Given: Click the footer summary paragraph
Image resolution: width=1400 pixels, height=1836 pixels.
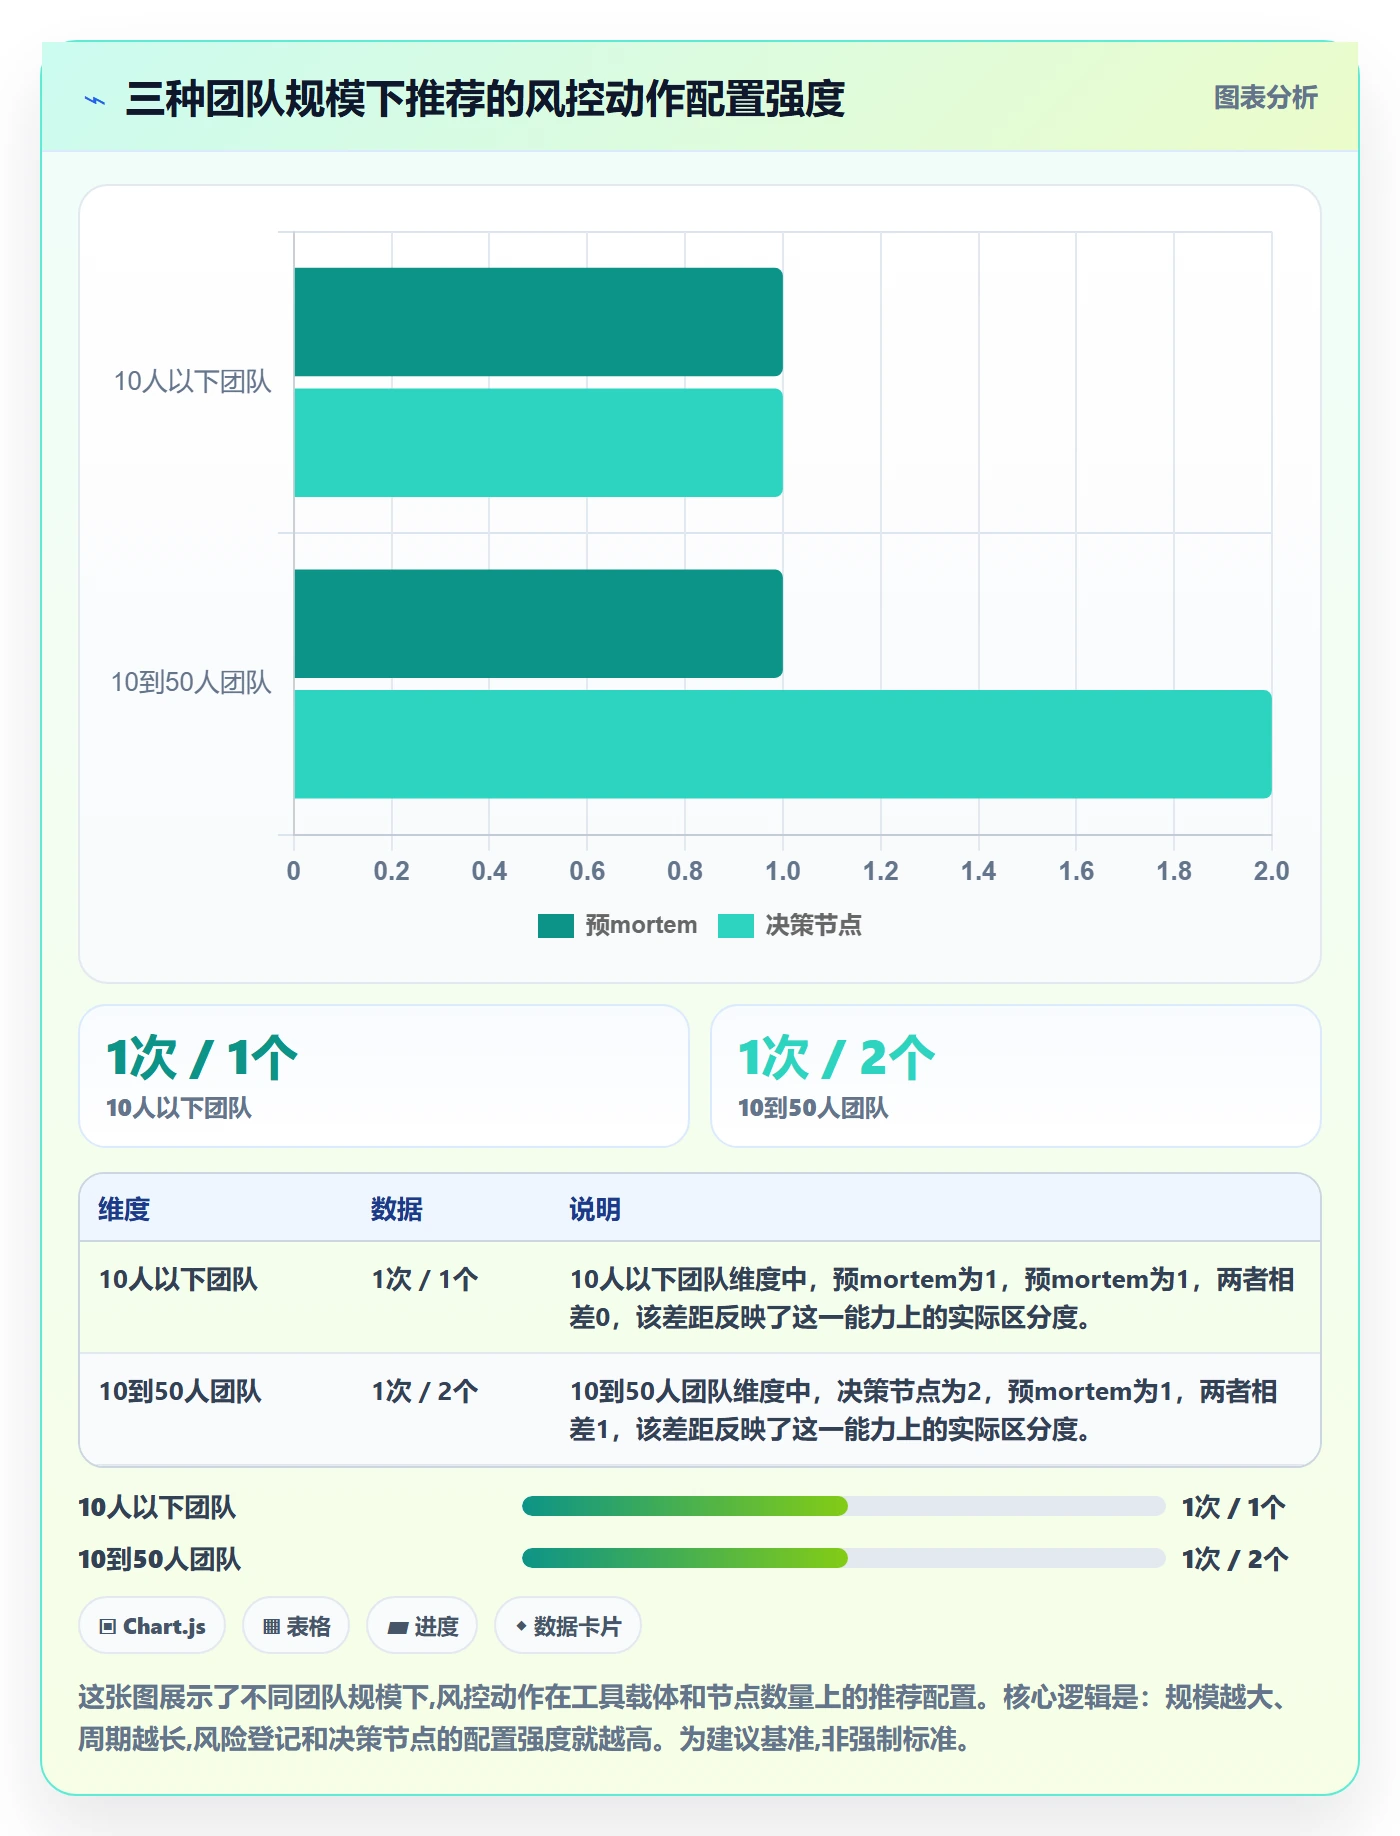Looking at the screenshot, I should coord(686,1718).
